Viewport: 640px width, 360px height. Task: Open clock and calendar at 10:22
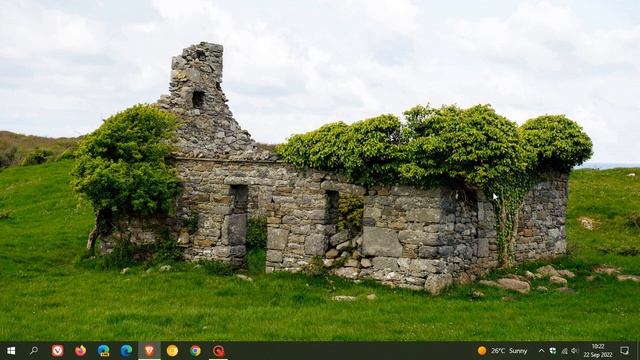pyautogui.click(x=598, y=351)
